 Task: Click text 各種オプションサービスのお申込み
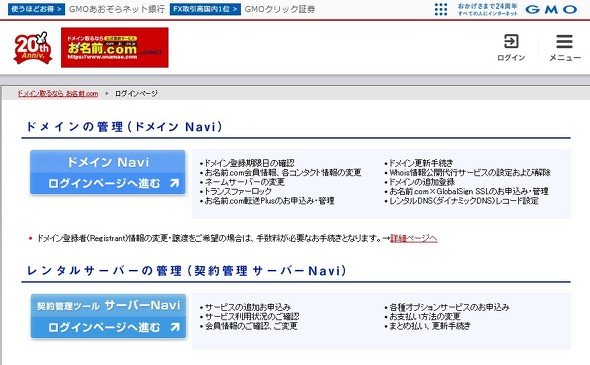pyautogui.click(x=449, y=307)
